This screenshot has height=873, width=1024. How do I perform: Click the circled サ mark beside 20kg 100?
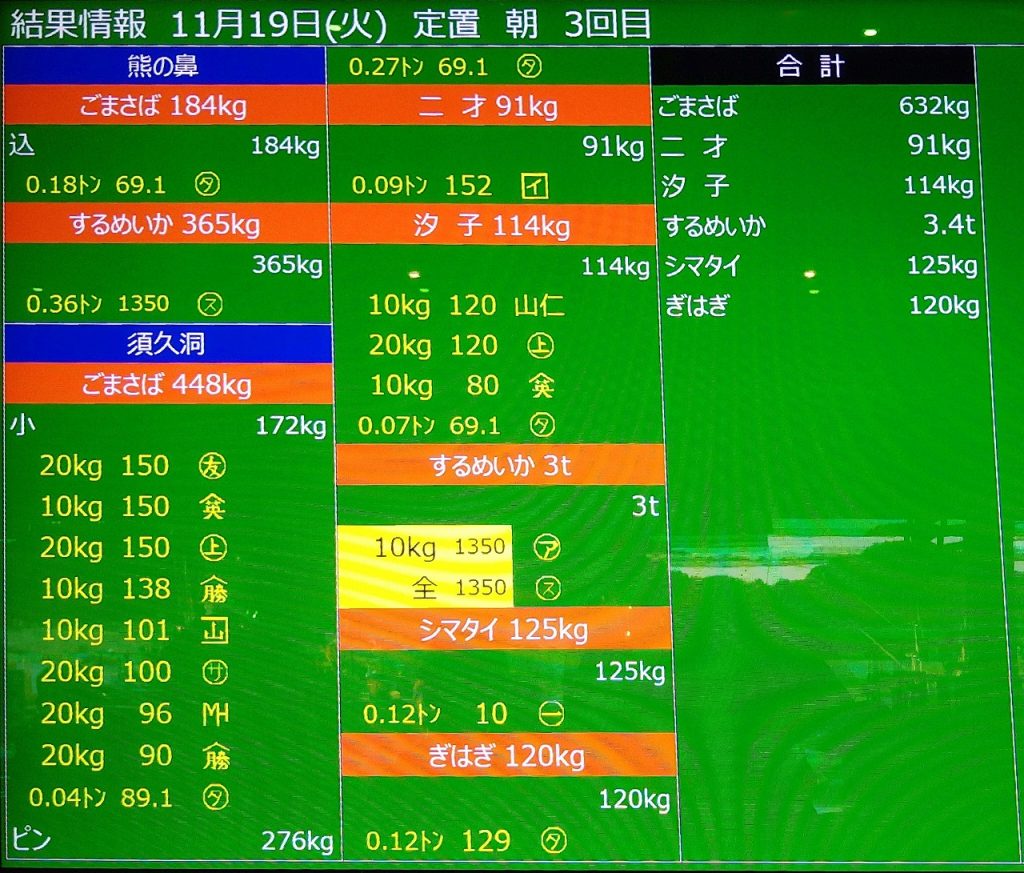[214, 673]
